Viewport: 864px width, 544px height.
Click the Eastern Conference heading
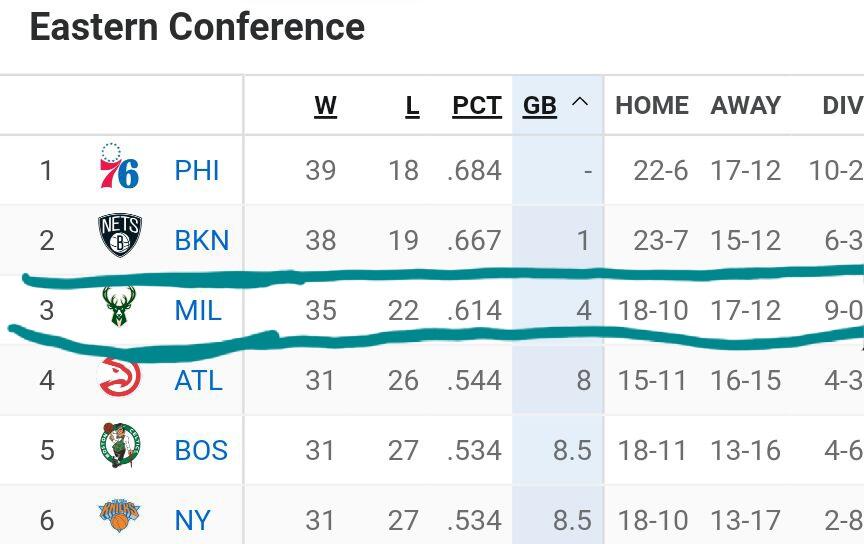[197, 27]
